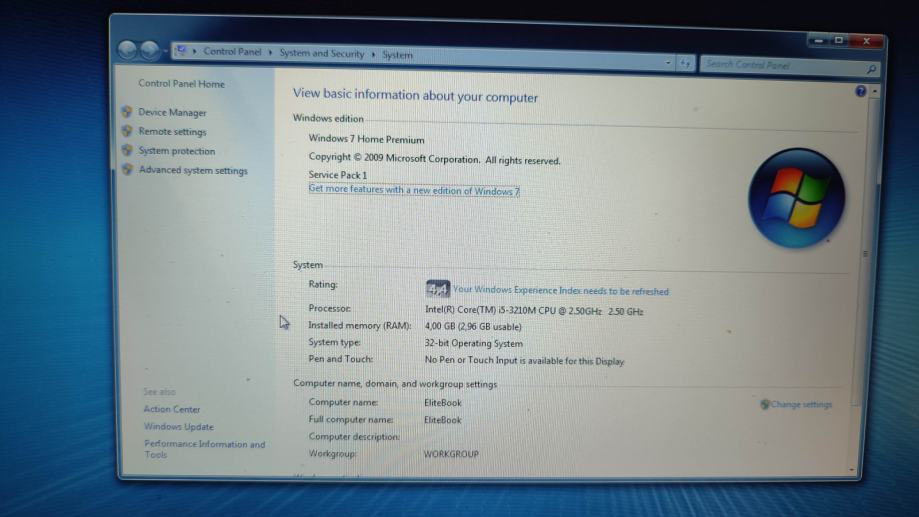
Task: Click the computer icon in the address bar
Action: [182, 50]
